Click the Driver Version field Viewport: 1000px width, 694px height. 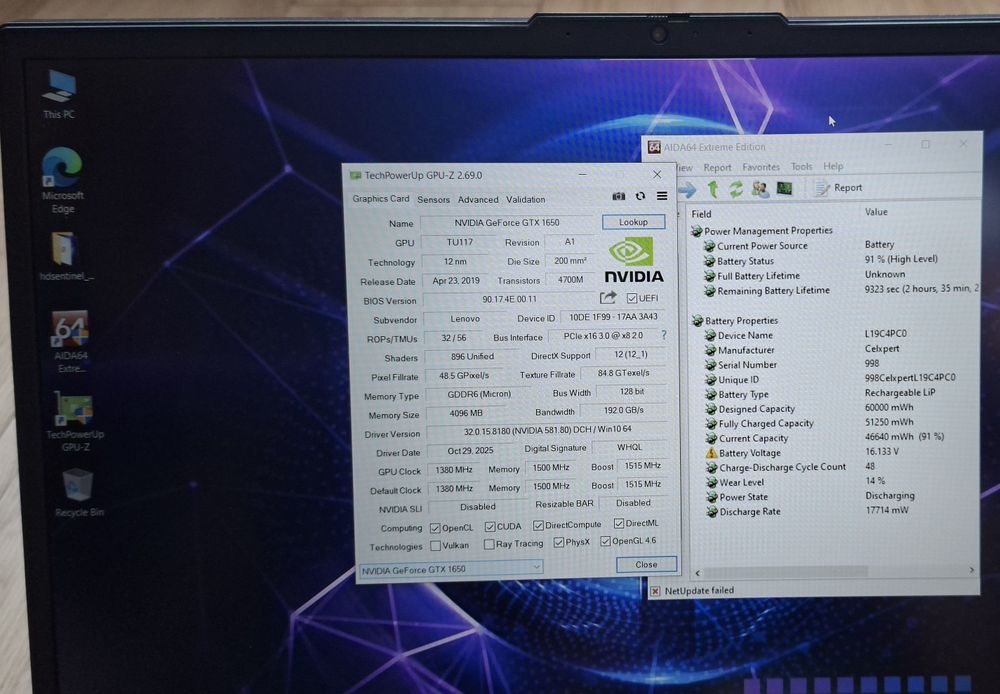[x=547, y=431]
